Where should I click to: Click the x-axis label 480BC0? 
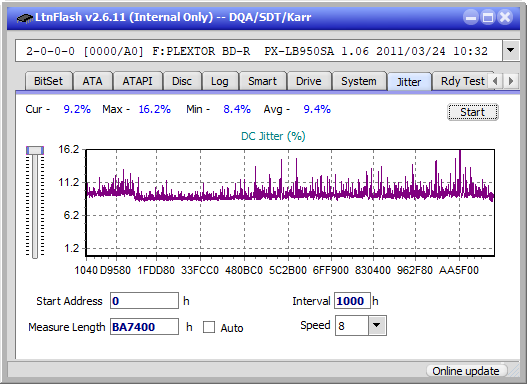click(244, 270)
